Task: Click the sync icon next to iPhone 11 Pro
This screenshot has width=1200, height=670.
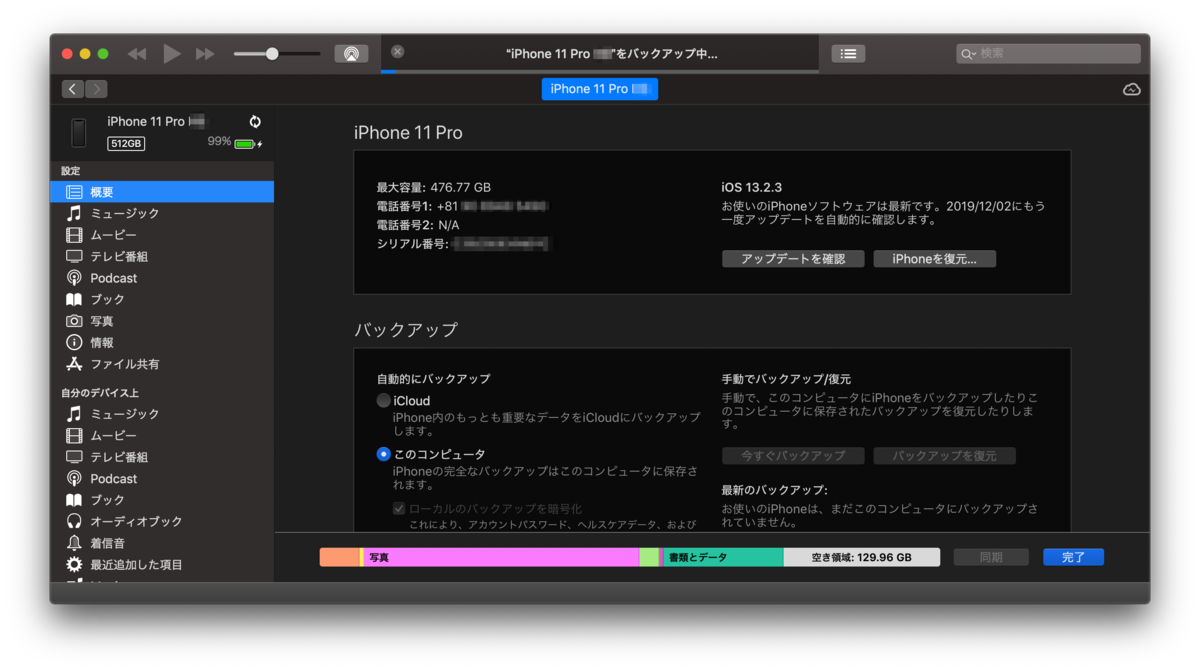Action: (x=254, y=121)
